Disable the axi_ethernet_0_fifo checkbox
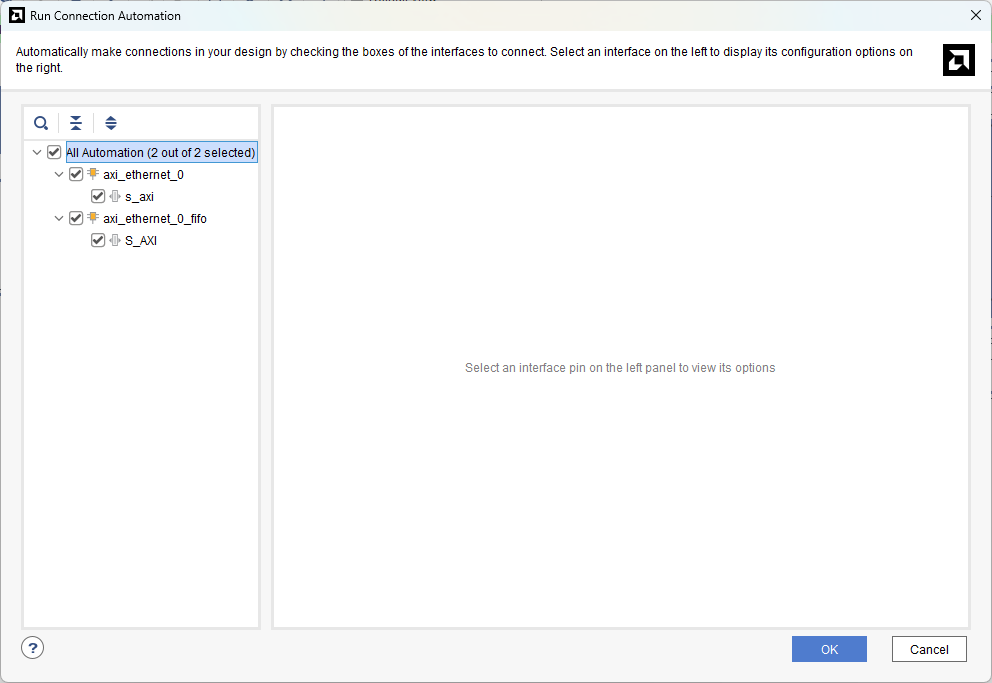Screen dimensions: 992x683 pyautogui.click(x=76, y=218)
